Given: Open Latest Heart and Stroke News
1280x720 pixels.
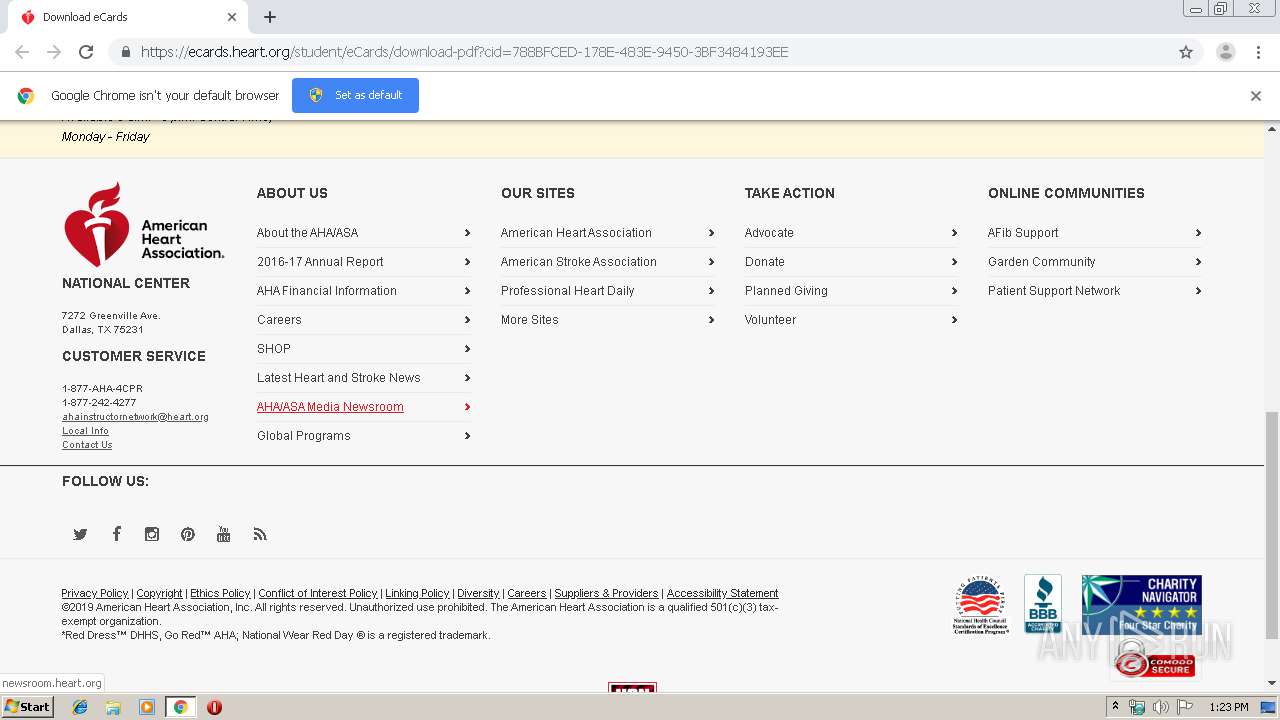Looking at the screenshot, I should pyautogui.click(x=339, y=378).
